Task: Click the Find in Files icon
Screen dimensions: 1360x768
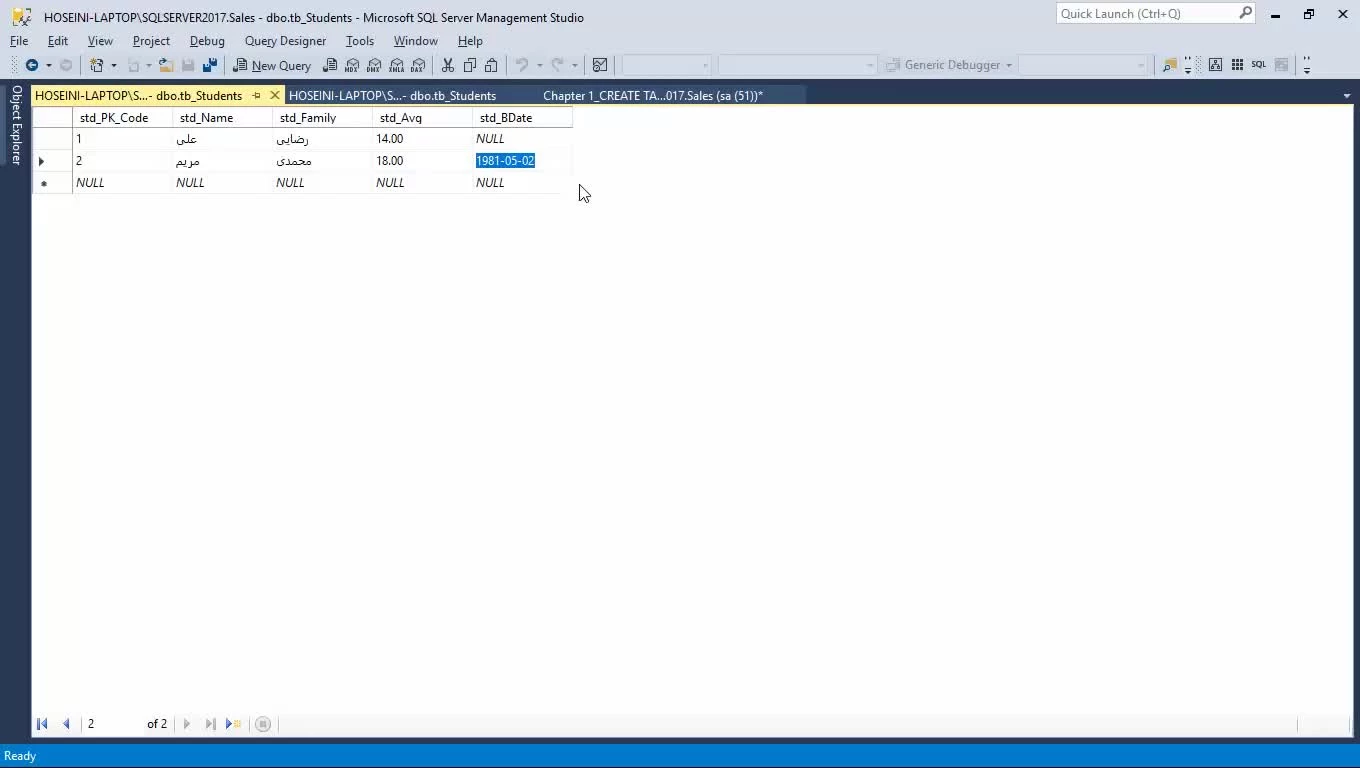Action: coord(1169,65)
